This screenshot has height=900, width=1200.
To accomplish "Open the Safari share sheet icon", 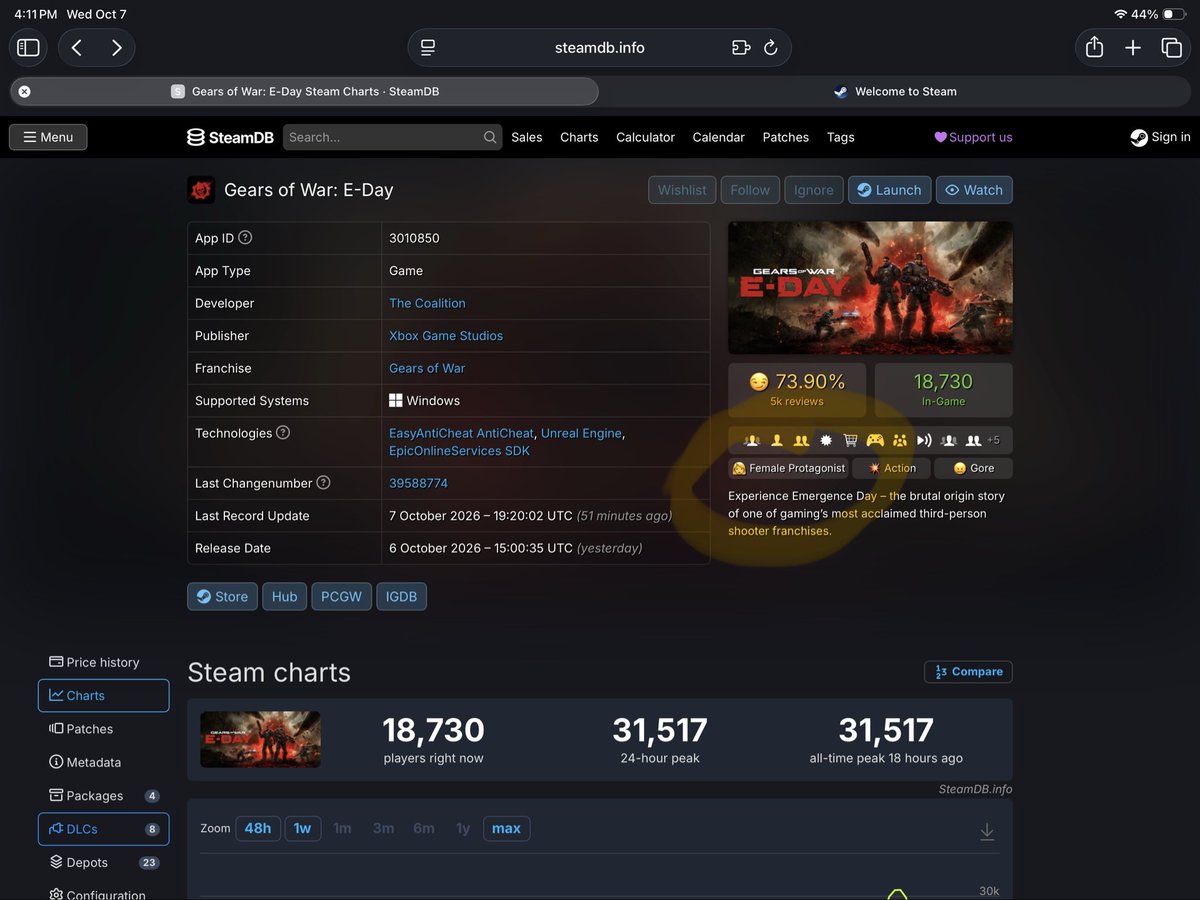I will (1094, 47).
